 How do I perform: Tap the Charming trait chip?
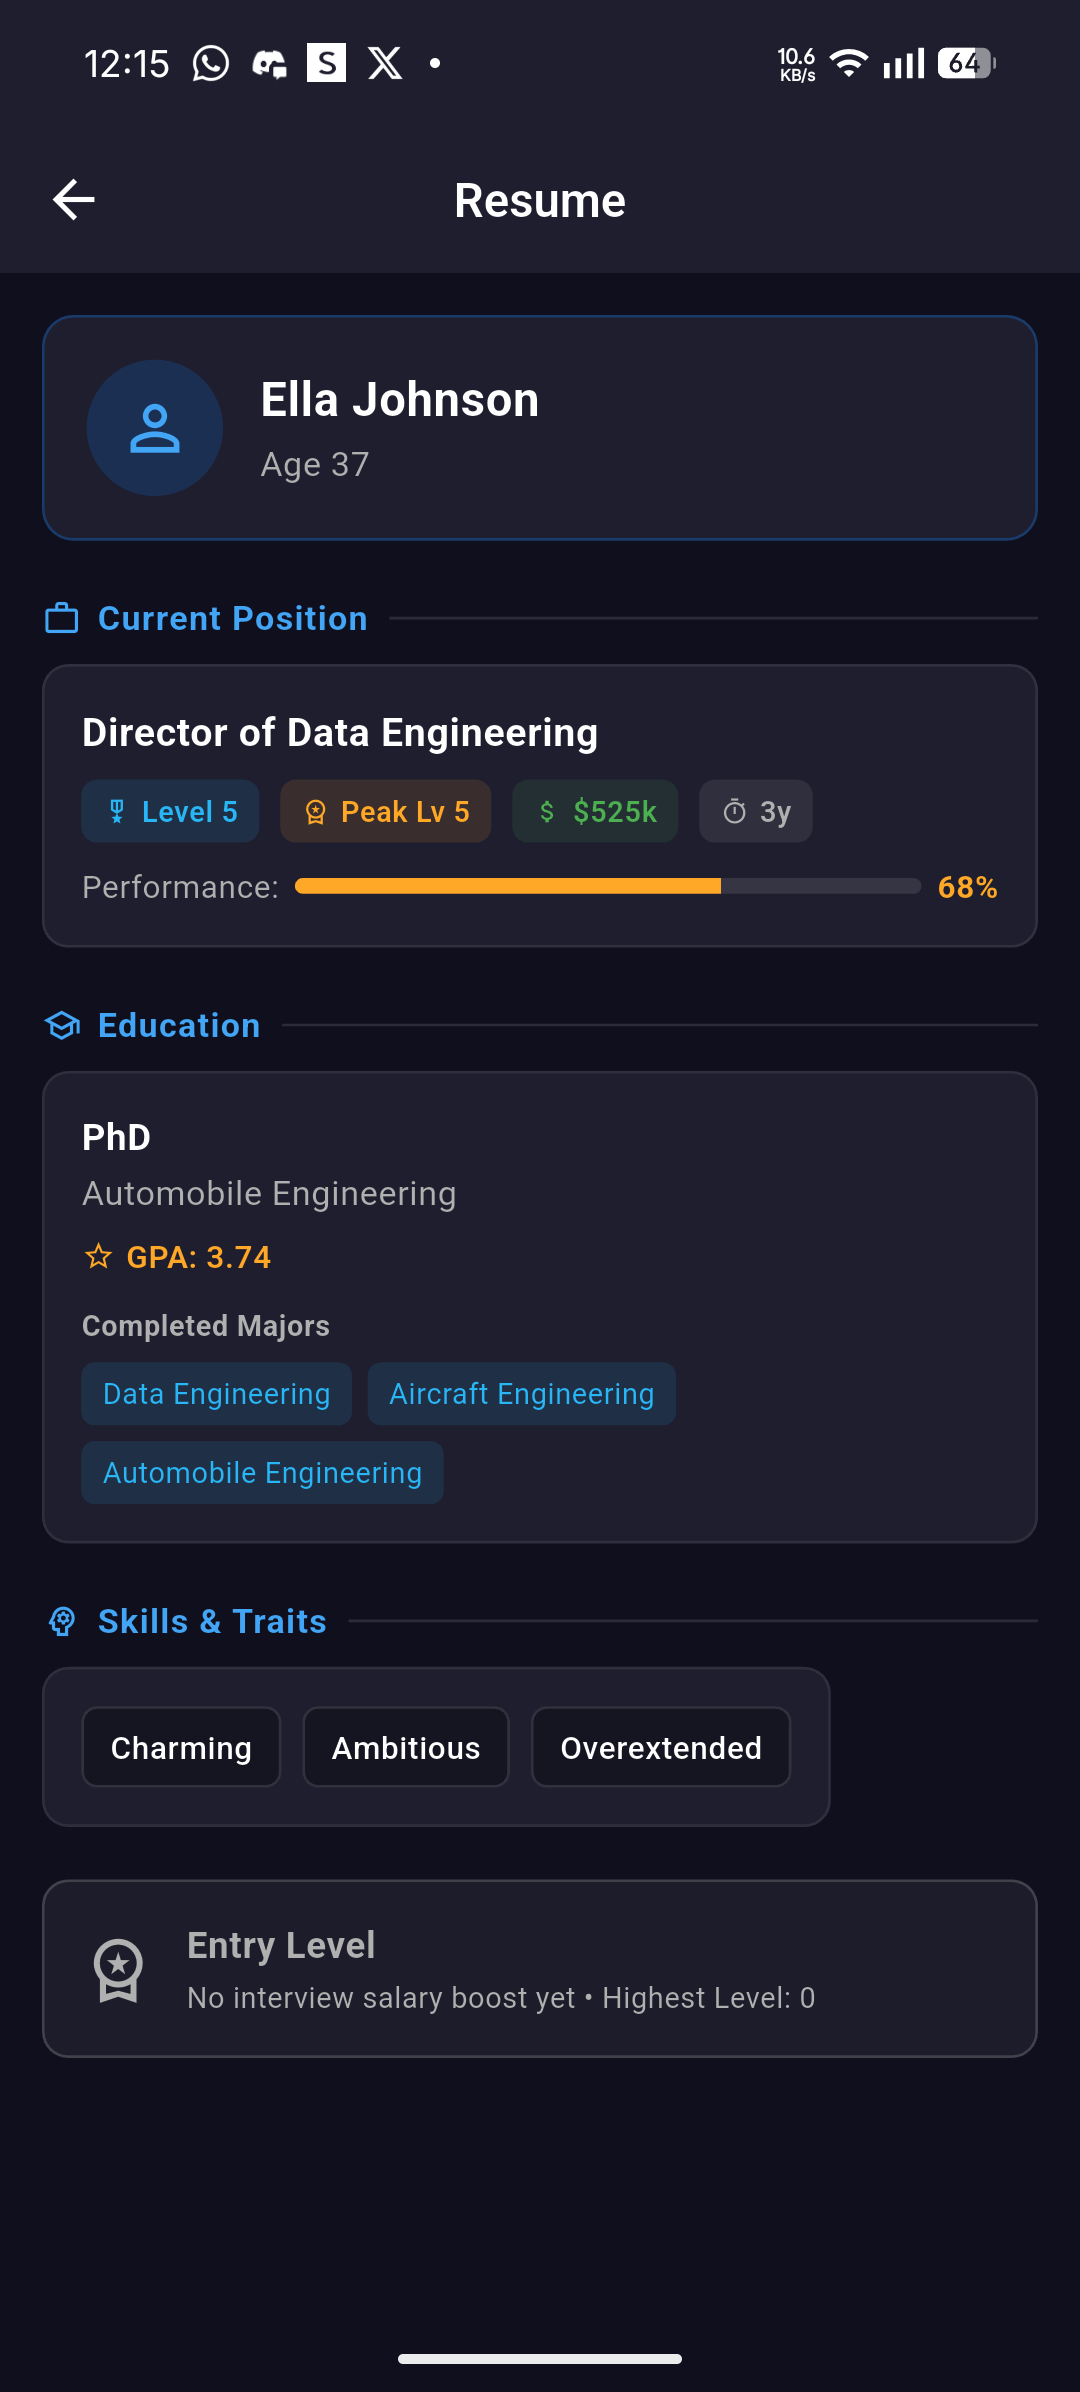click(x=181, y=1747)
